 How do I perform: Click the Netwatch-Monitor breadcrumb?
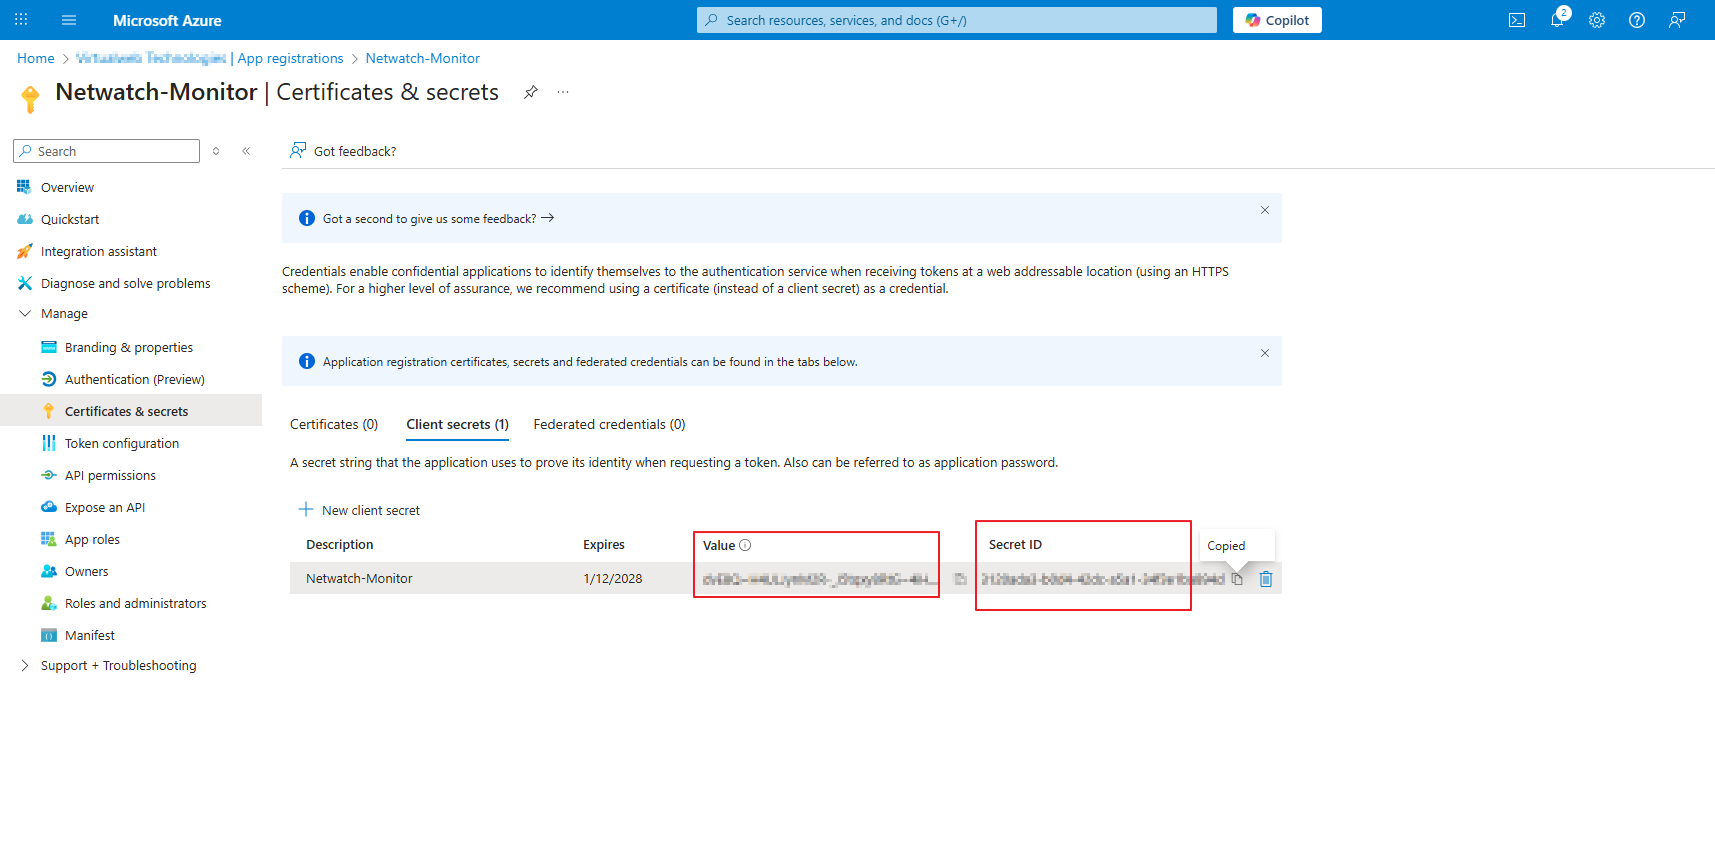coord(423,59)
